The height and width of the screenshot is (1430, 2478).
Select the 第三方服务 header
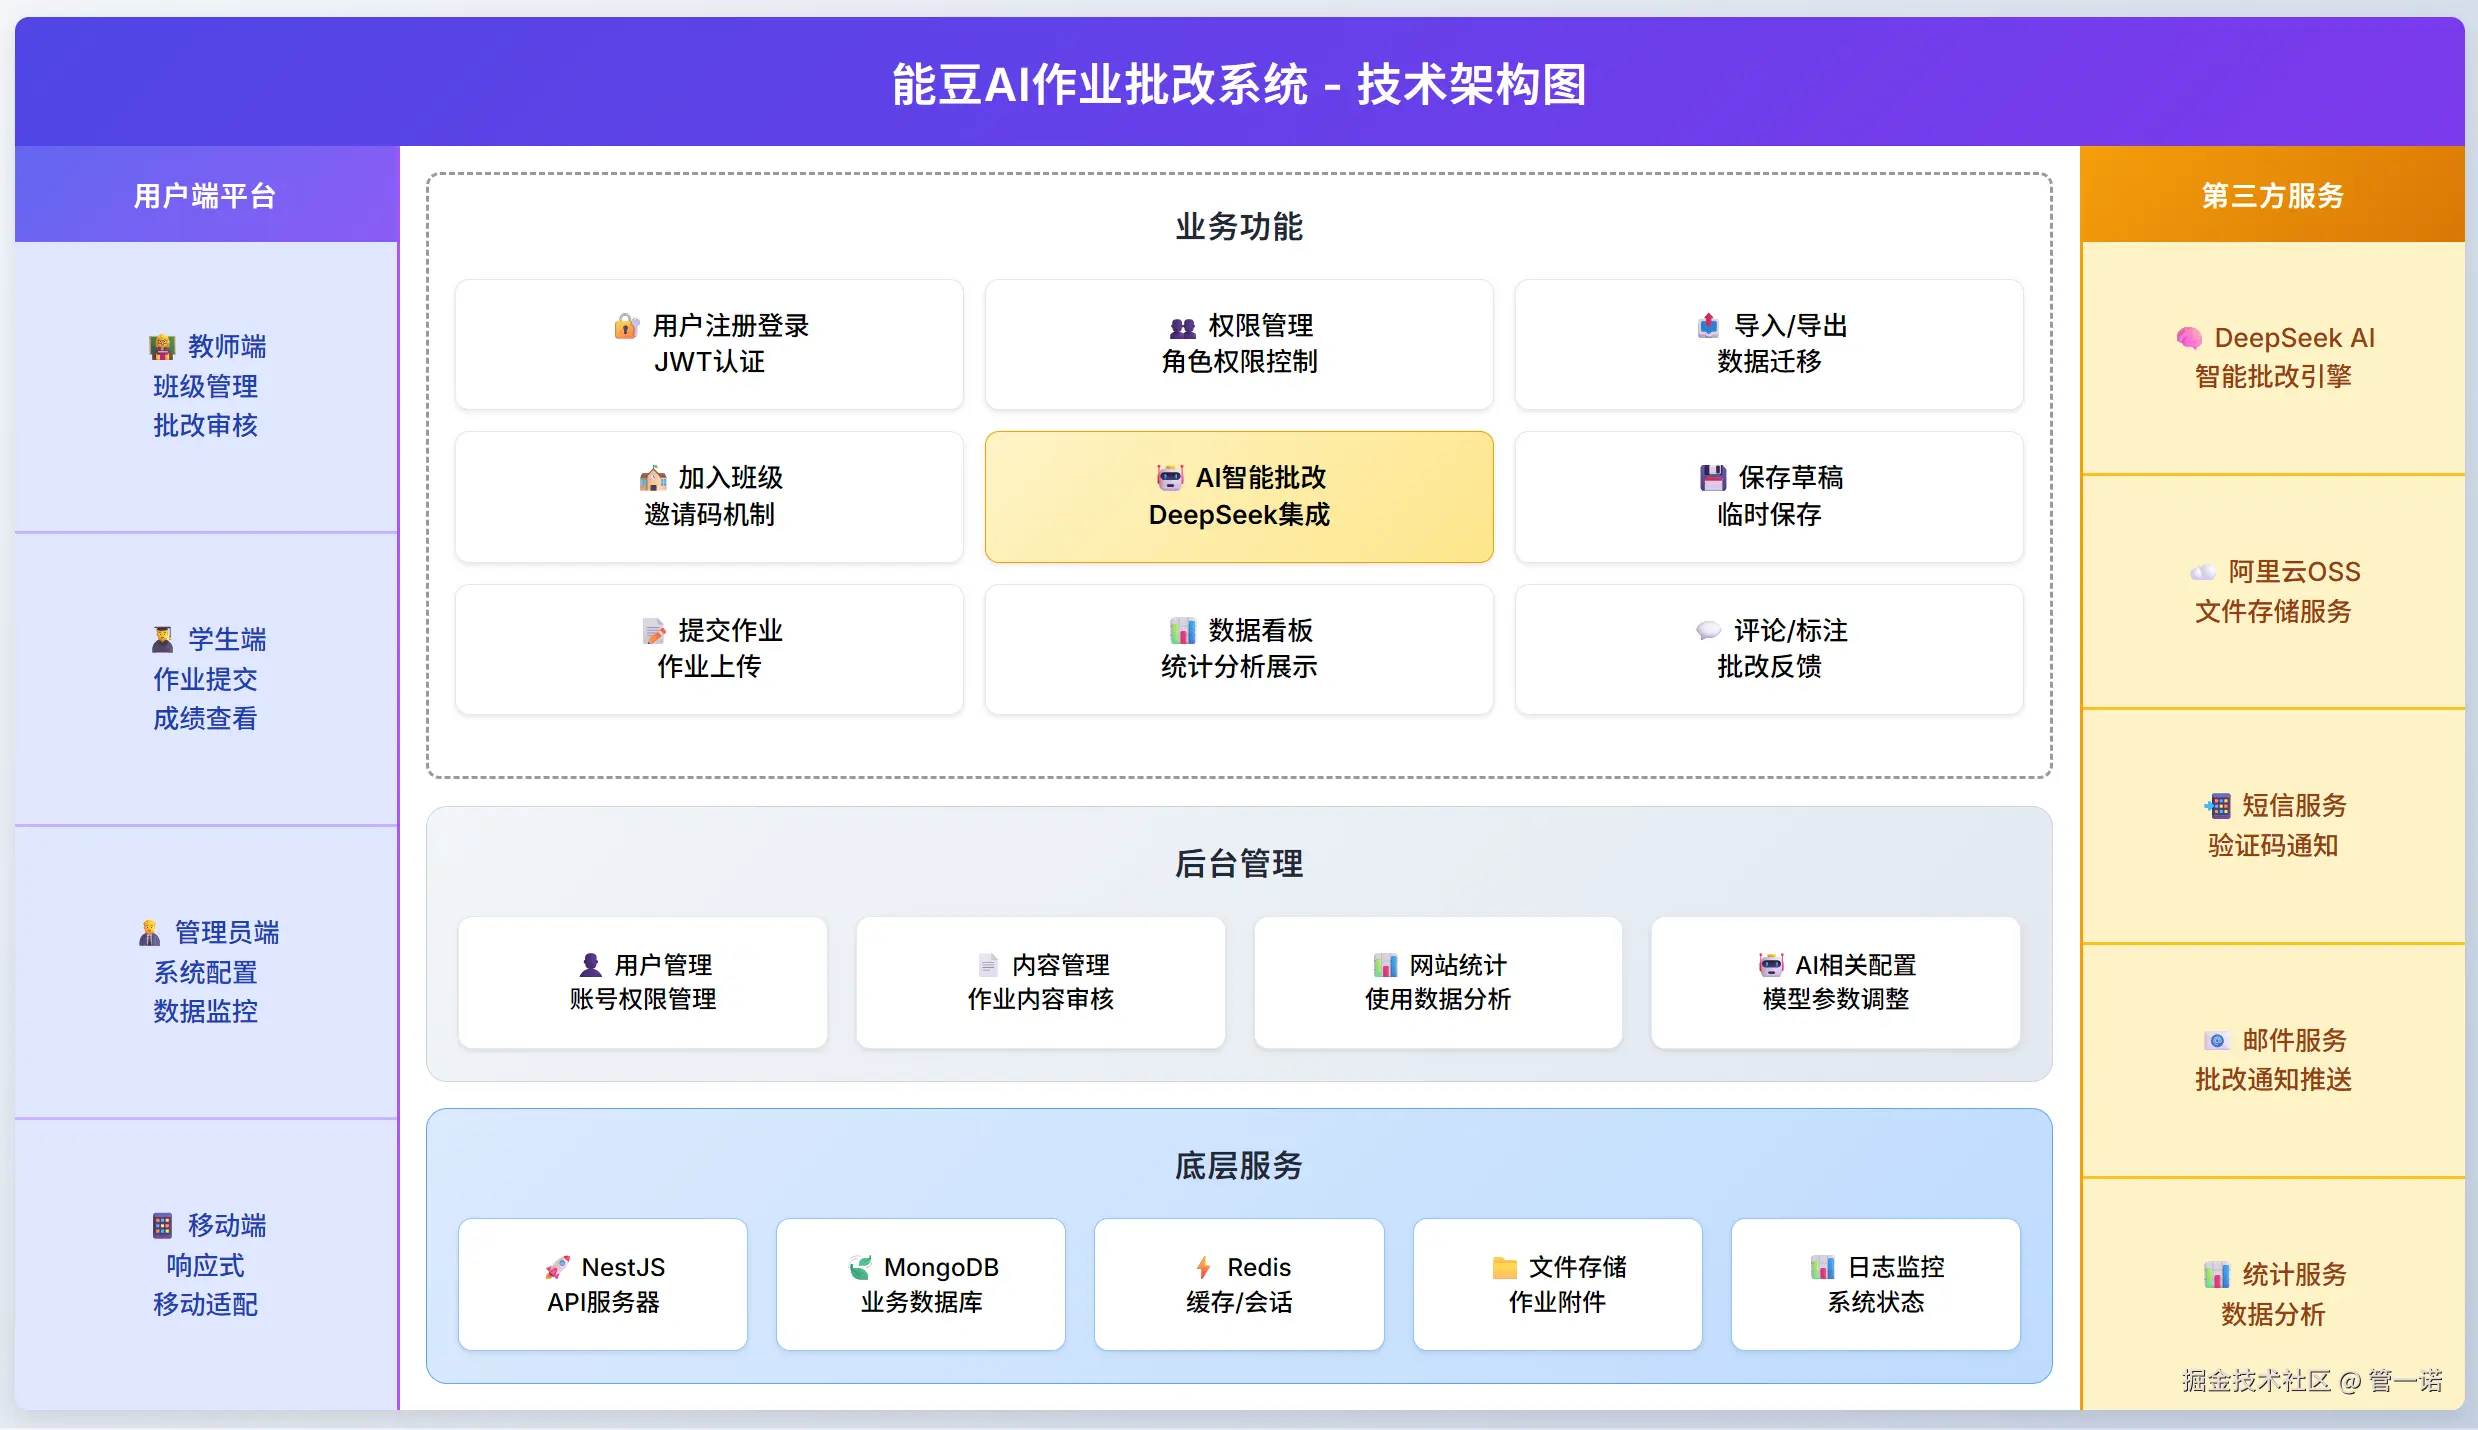click(2272, 195)
